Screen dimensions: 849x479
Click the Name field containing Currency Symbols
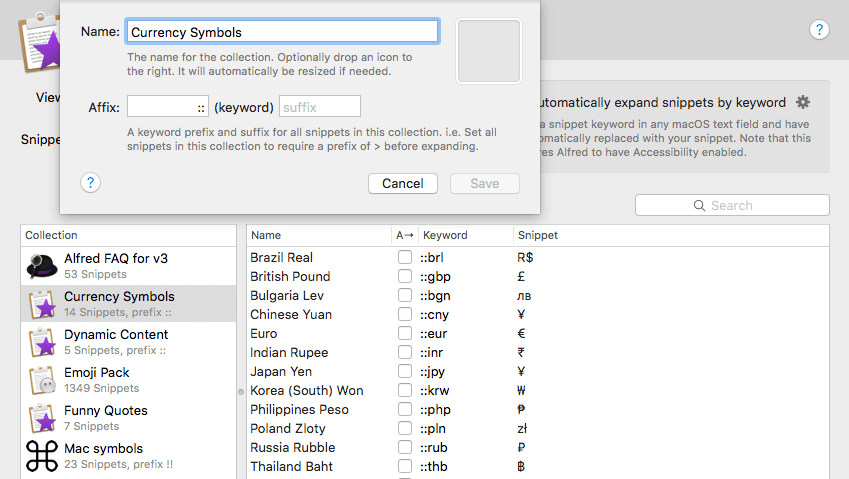pos(282,32)
